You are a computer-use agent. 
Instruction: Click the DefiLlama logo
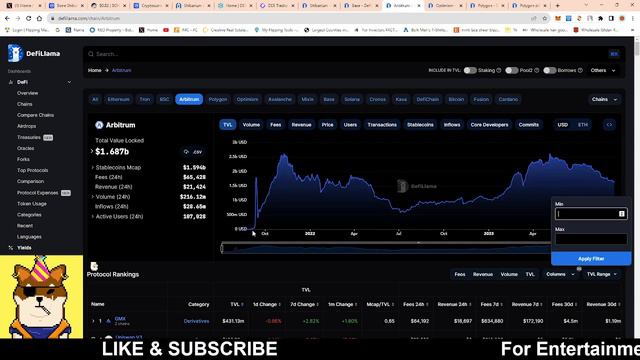pyautogui.click(x=34, y=53)
